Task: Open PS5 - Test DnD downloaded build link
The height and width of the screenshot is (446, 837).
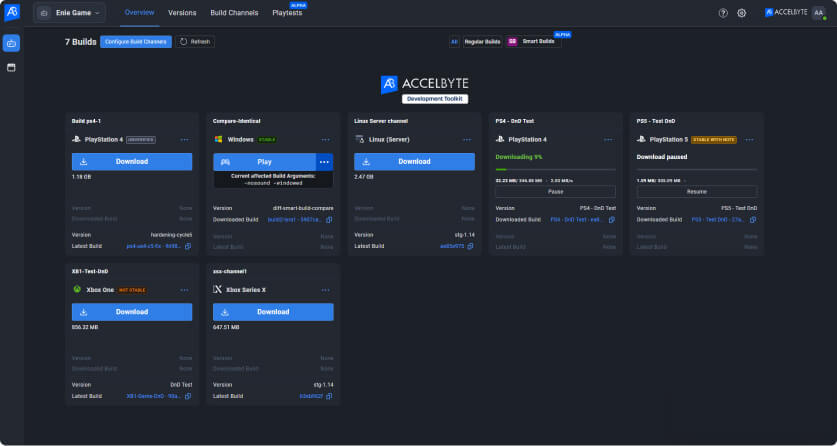Action: (x=719, y=220)
